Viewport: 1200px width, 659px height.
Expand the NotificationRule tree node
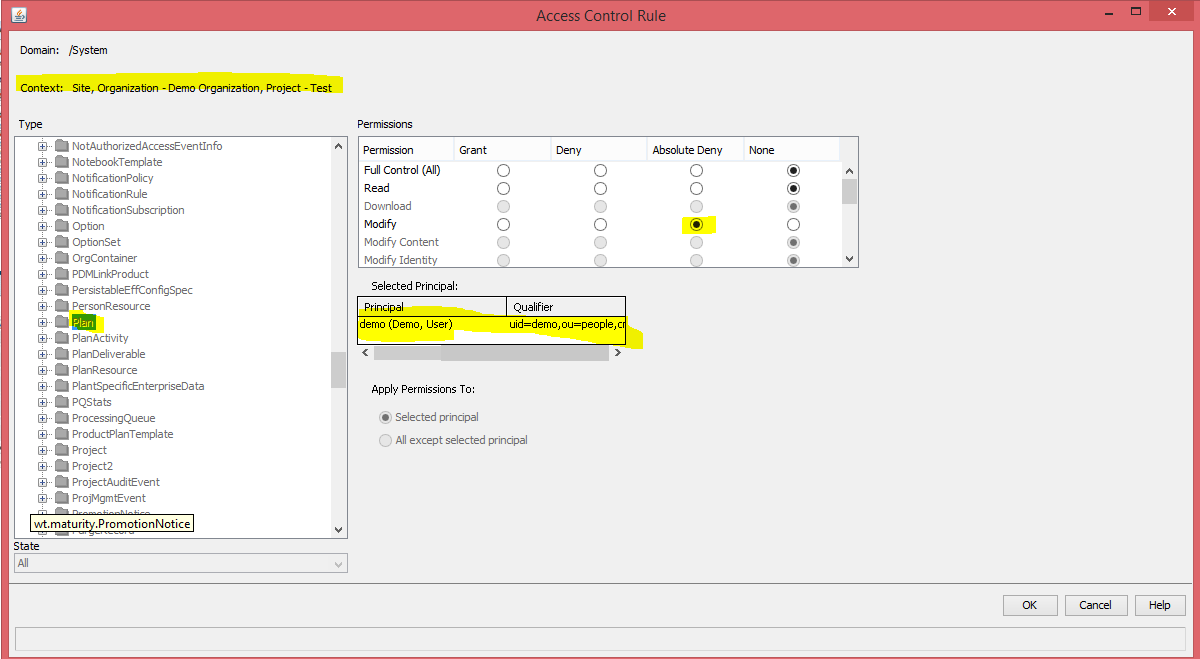[43, 194]
